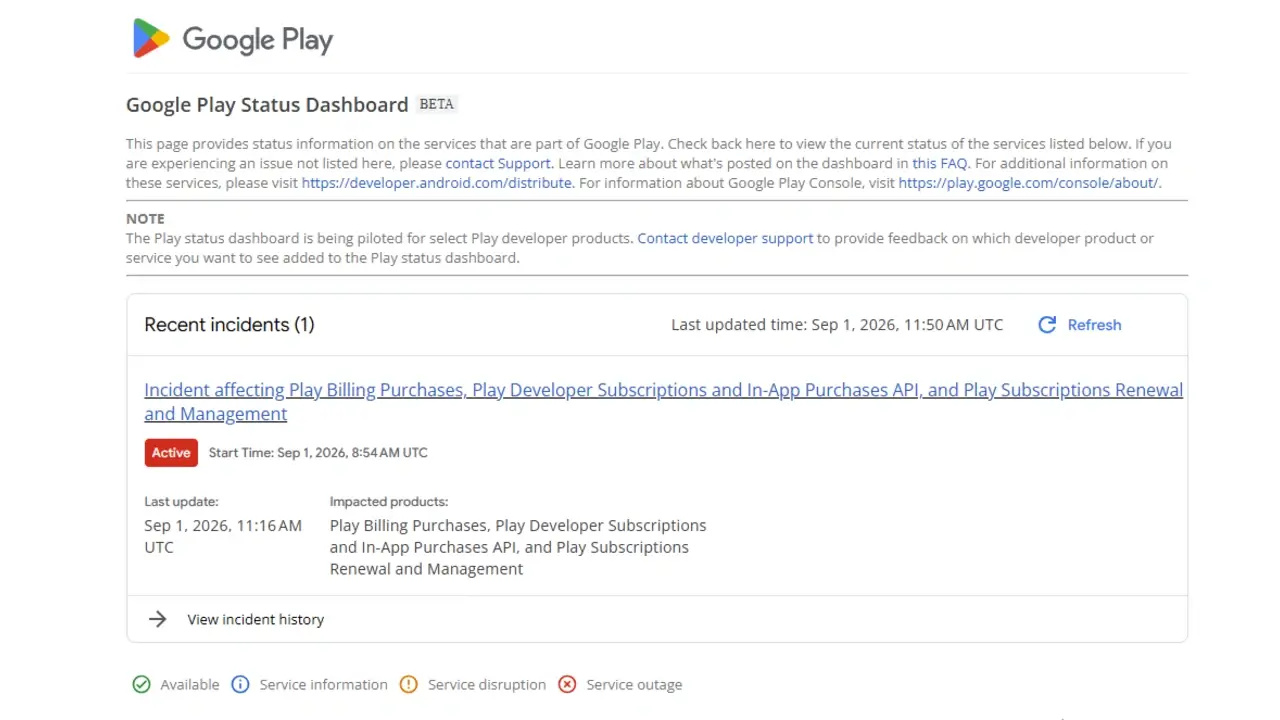
Task: Click the 'Service information' legend label
Action: tap(323, 685)
